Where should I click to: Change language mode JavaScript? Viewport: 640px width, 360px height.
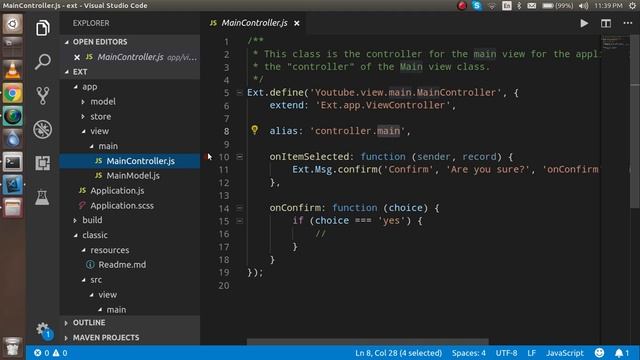[x=565, y=353]
